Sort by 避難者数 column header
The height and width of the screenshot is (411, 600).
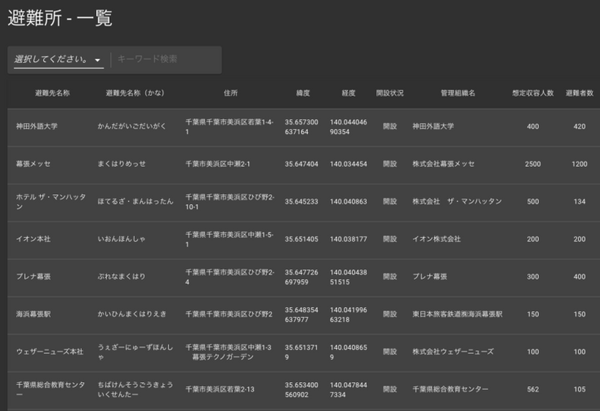coord(579,93)
